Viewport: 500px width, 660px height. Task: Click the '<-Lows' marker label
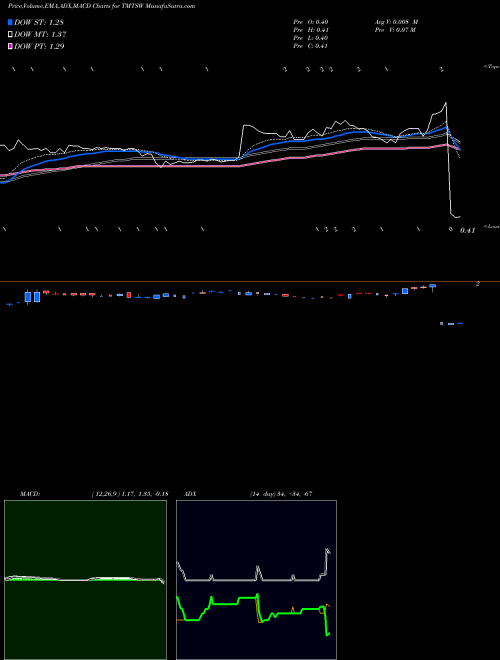pyautogui.click(x=491, y=226)
